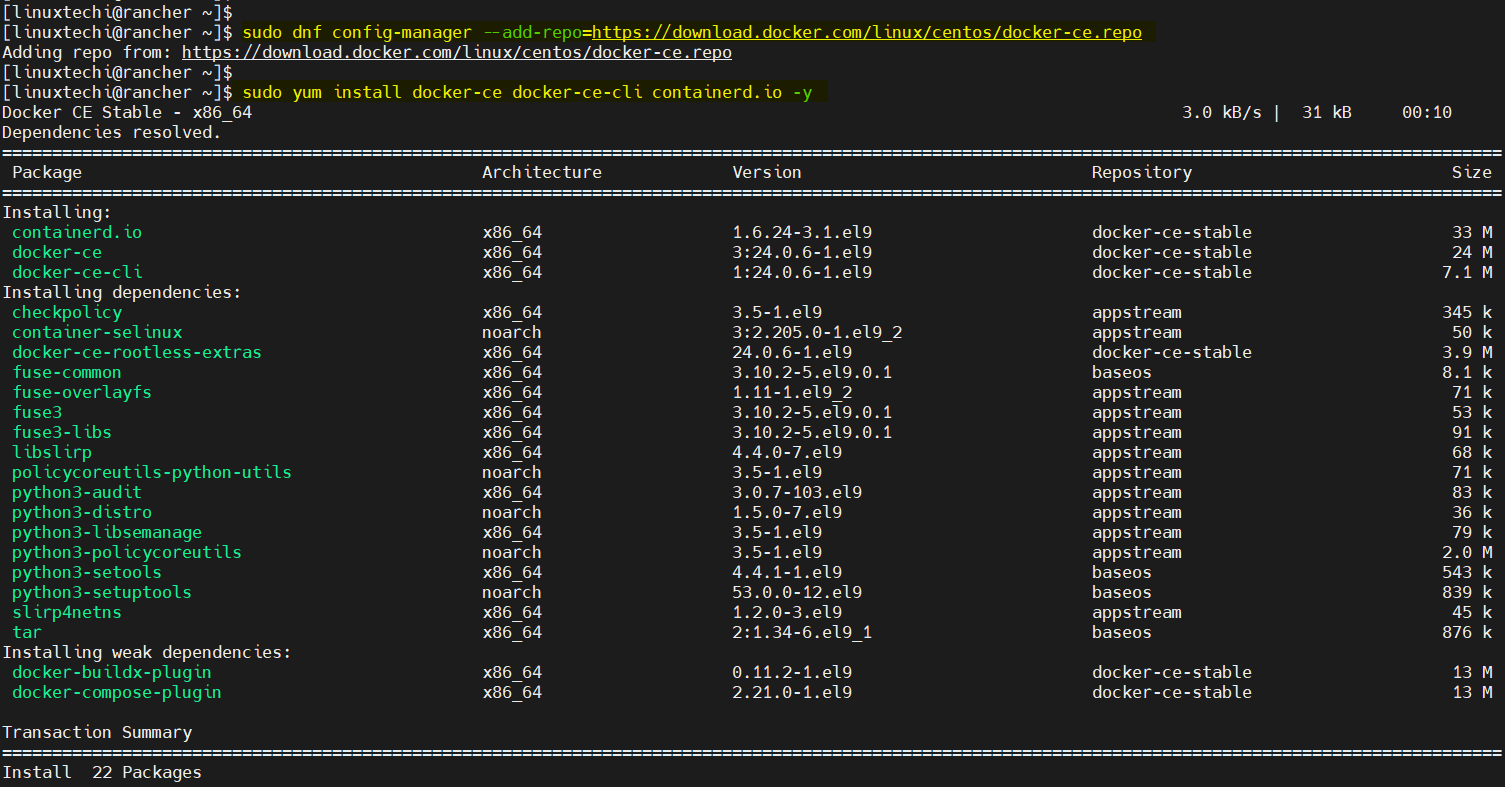This screenshot has width=1505, height=787.
Task: Click the 'Dependencies resolved.' line
Action: point(112,132)
